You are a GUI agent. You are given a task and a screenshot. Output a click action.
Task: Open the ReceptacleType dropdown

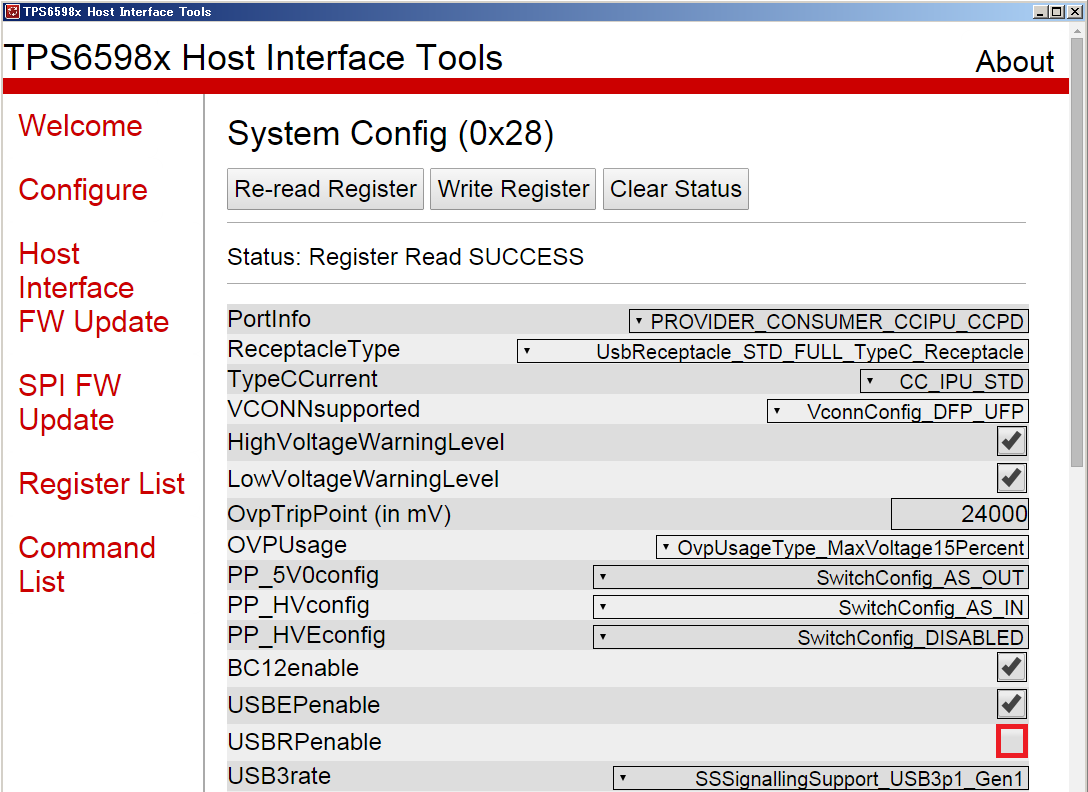(x=772, y=351)
